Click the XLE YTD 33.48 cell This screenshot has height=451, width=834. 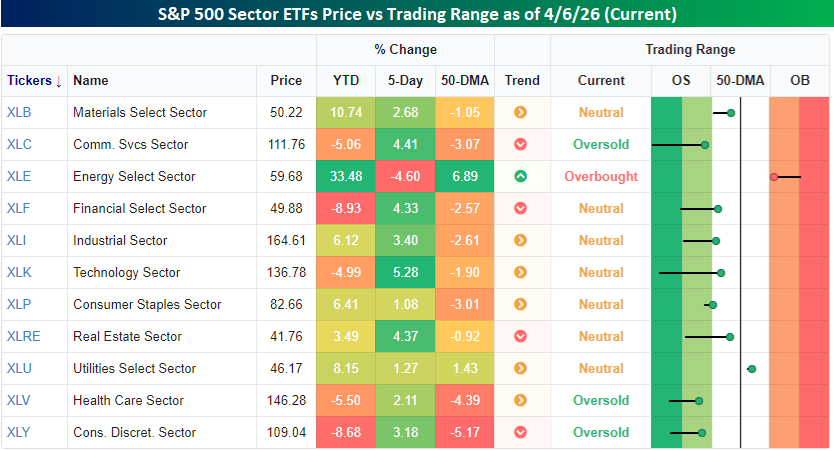pyautogui.click(x=345, y=177)
